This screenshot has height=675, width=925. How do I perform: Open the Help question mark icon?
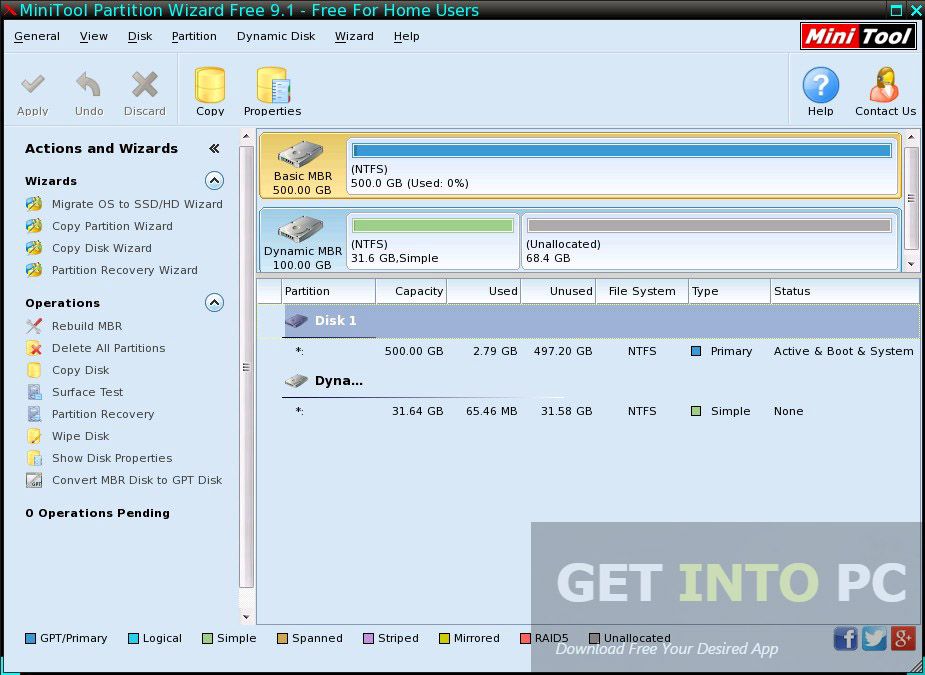pos(821,85)
